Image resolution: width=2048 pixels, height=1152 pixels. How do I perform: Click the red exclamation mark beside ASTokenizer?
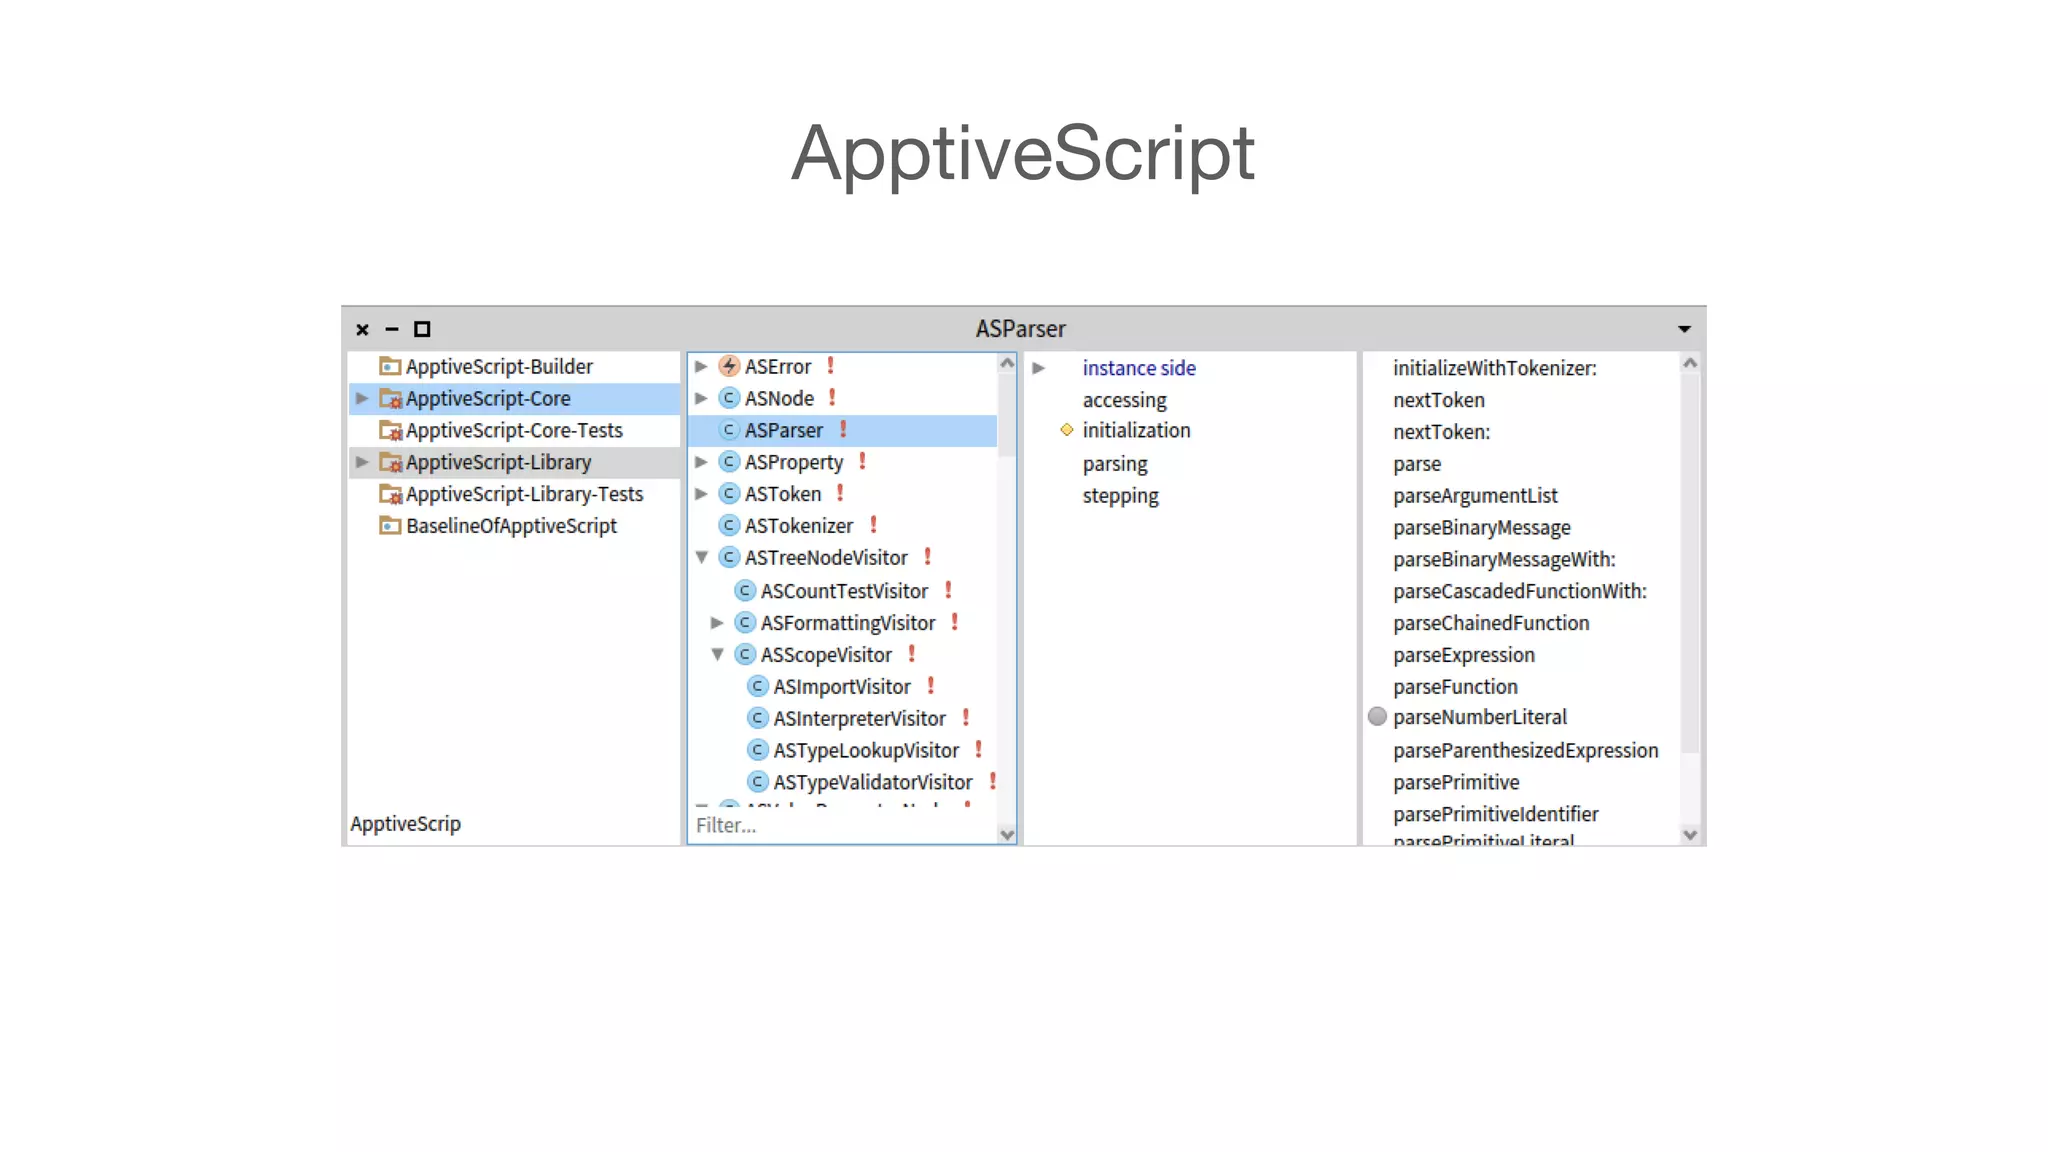tap(873, 525)
